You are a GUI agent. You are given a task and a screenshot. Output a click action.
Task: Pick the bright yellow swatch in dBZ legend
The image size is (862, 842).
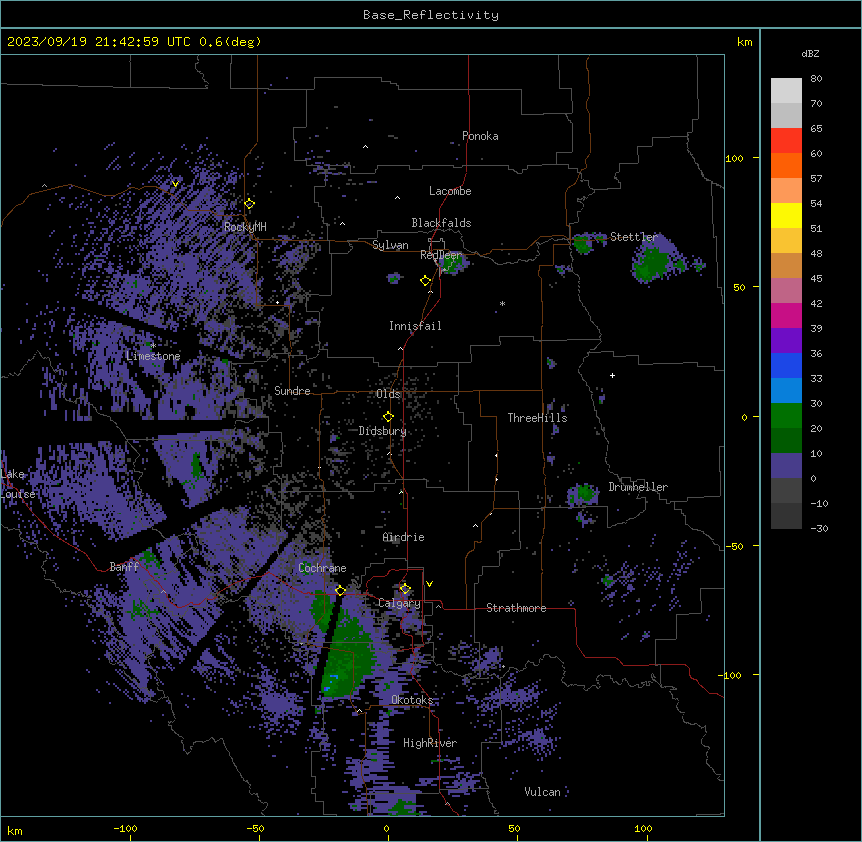(x=786, y=215)
